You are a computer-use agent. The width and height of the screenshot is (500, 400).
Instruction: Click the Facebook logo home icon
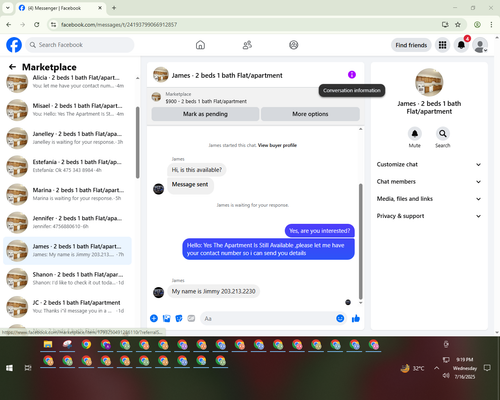(14, 45)
